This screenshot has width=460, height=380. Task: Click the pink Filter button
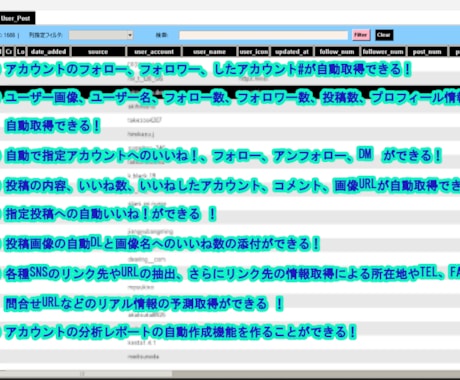(361, 35)
